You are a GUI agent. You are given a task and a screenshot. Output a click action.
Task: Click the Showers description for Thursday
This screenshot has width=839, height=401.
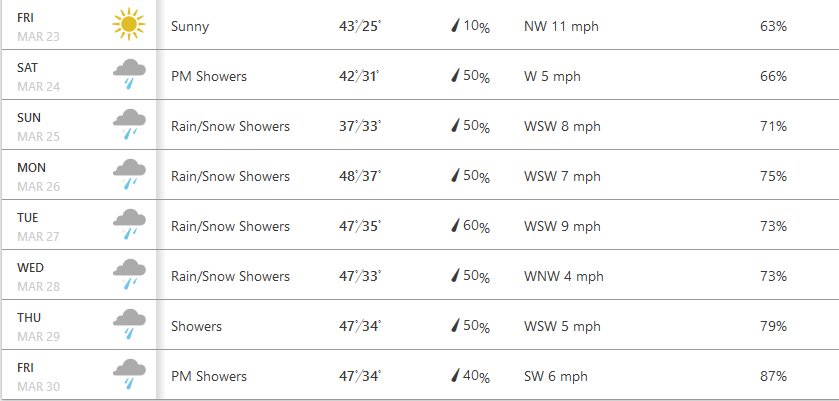click(196, 326)
